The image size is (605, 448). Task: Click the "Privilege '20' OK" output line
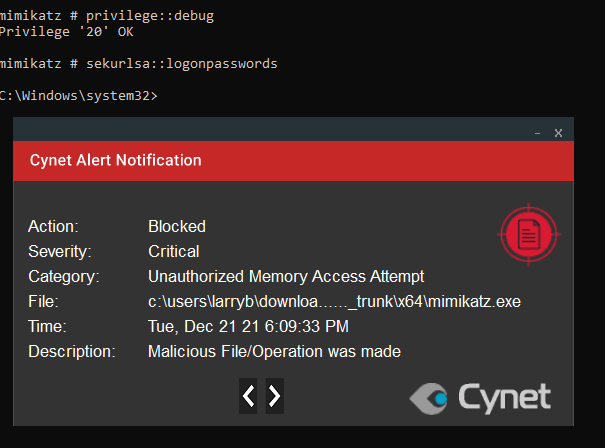(66, 32)
